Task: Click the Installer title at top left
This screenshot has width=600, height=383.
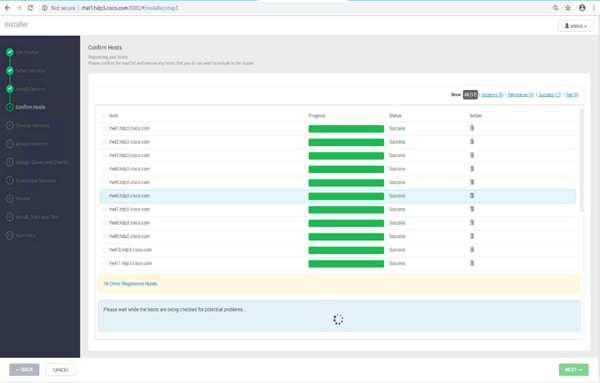Action: point(16,24)
